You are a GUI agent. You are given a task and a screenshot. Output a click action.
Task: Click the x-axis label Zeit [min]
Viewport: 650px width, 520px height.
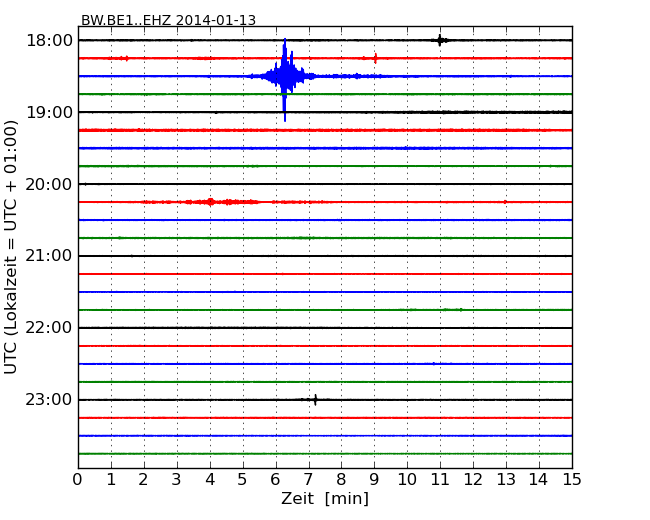tap(325, 498)
